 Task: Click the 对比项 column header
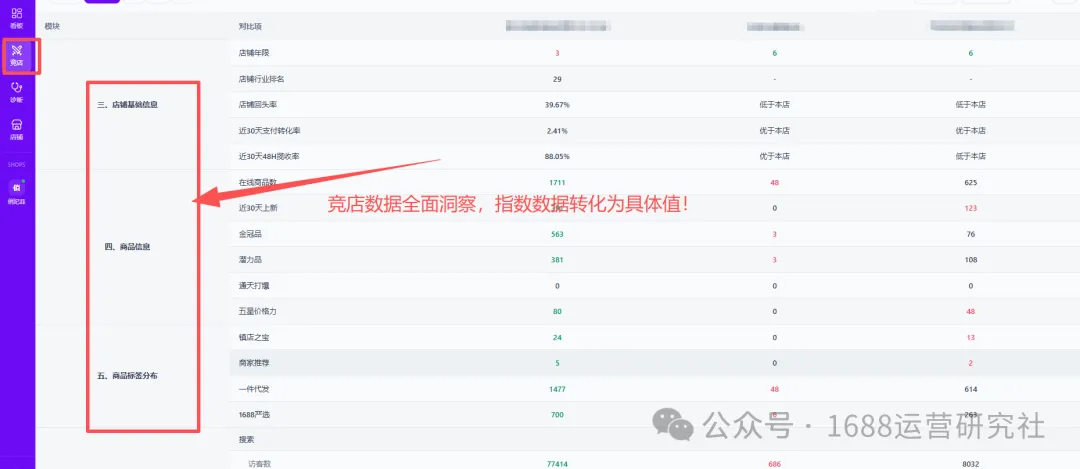[x=250, y=26]
